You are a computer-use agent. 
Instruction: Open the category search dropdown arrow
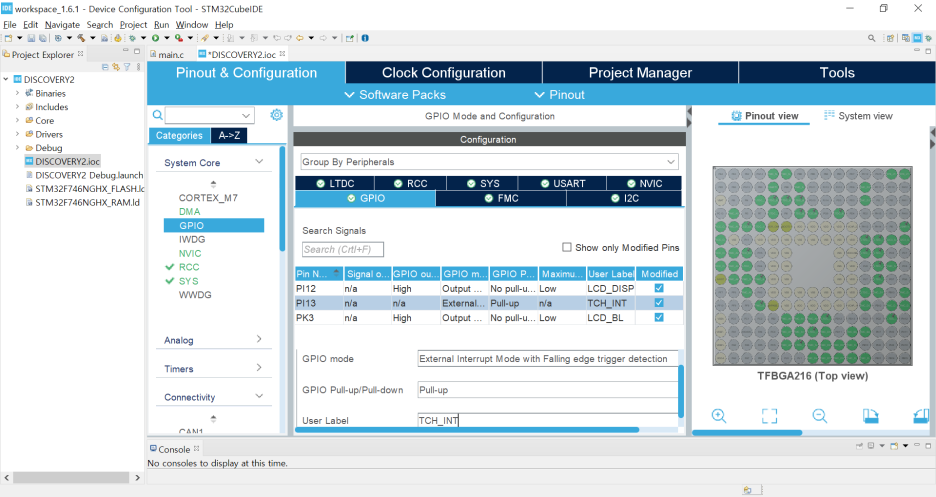point(246,115)
